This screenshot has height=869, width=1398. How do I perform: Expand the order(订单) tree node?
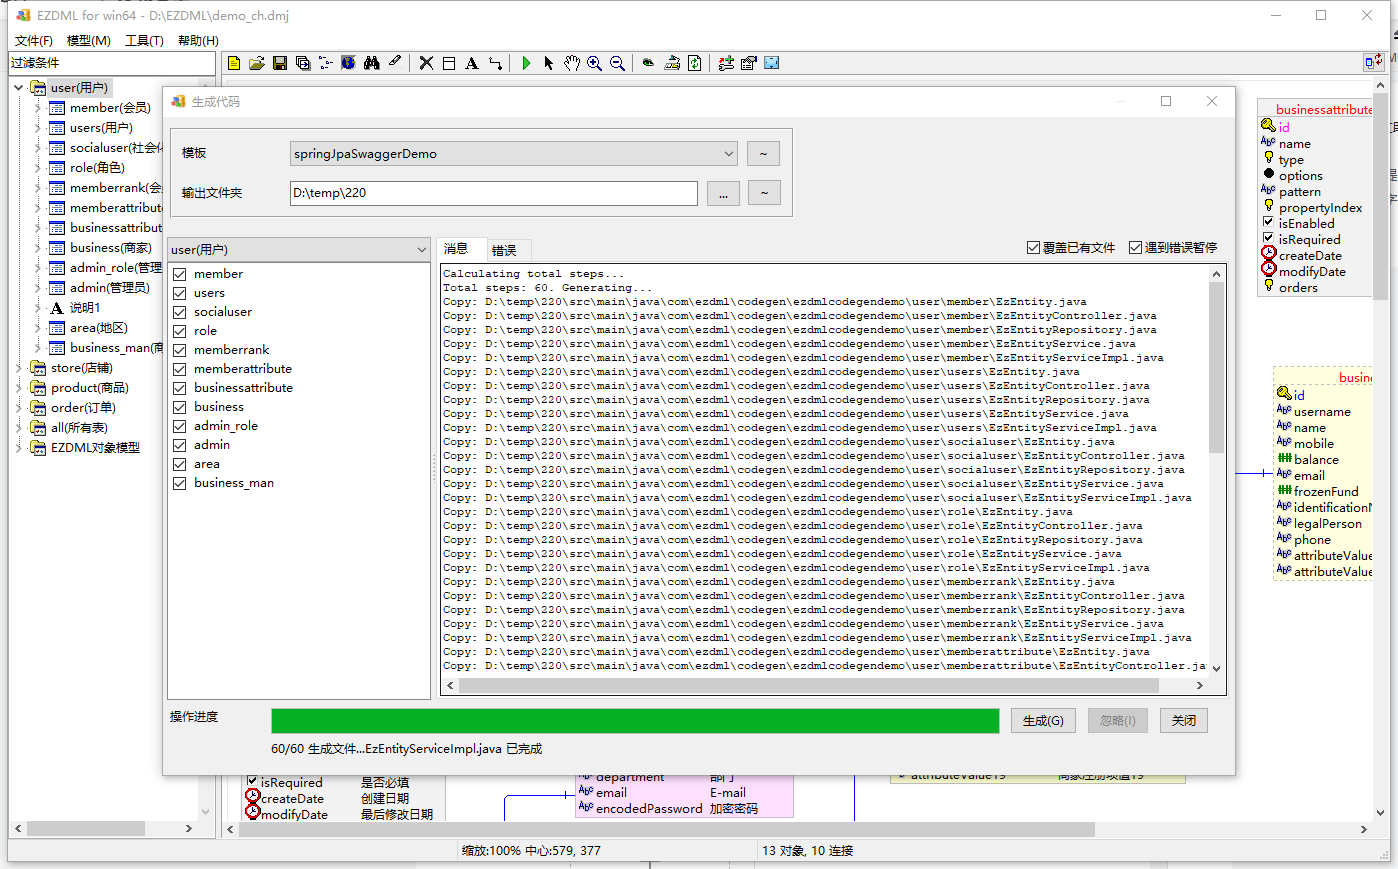(x=18, y=408)
